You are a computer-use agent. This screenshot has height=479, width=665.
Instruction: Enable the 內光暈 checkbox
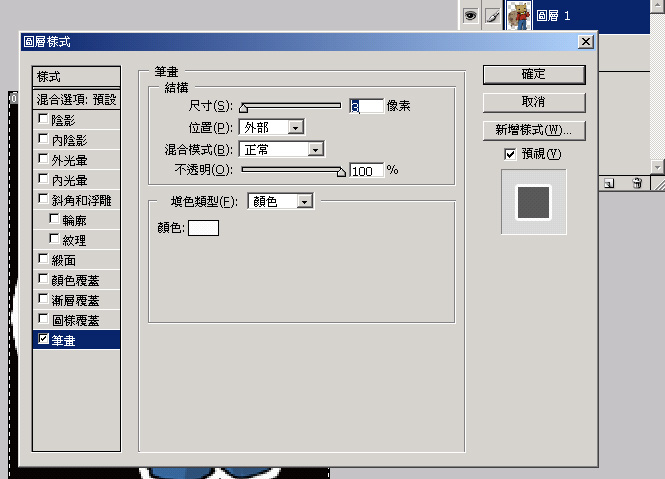point(43,179)
